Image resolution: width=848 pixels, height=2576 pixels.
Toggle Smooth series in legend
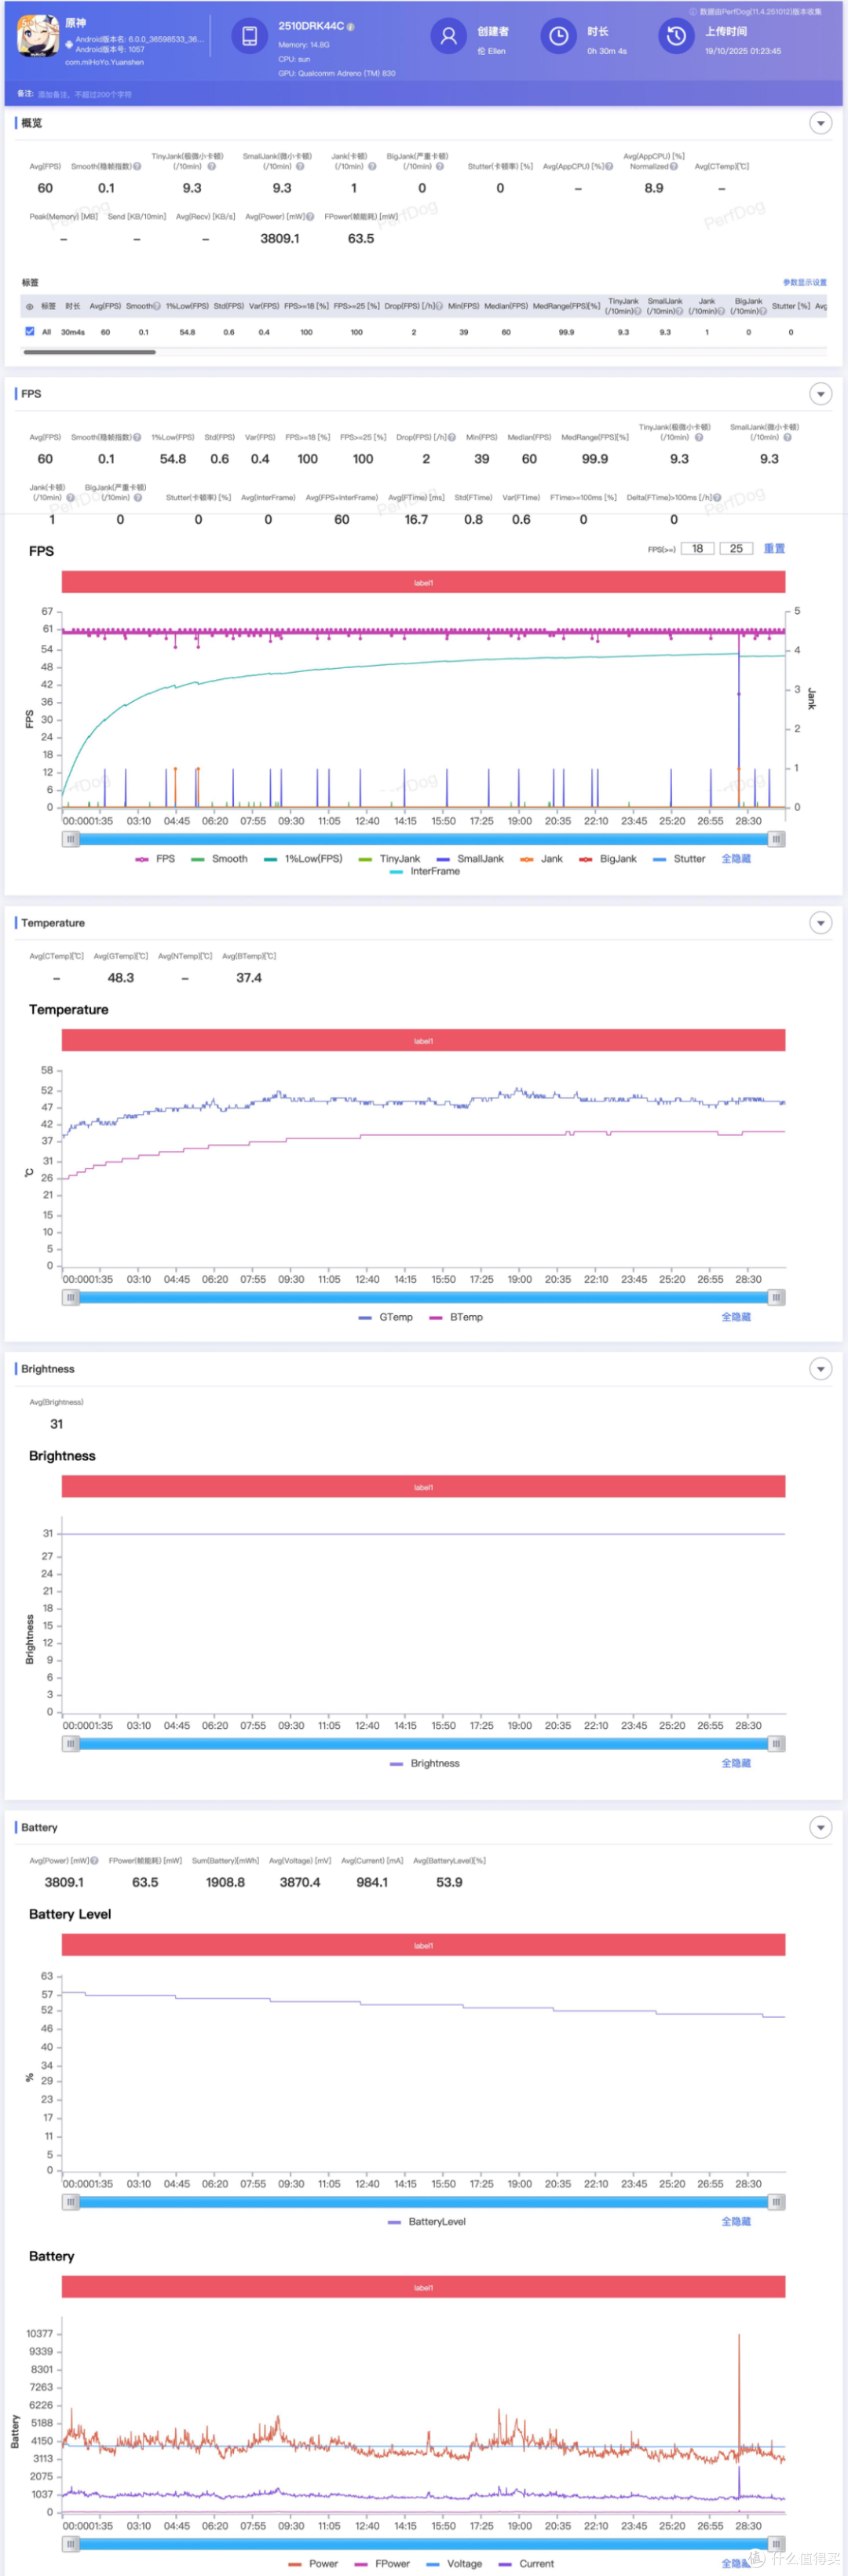tap(219, 859)
